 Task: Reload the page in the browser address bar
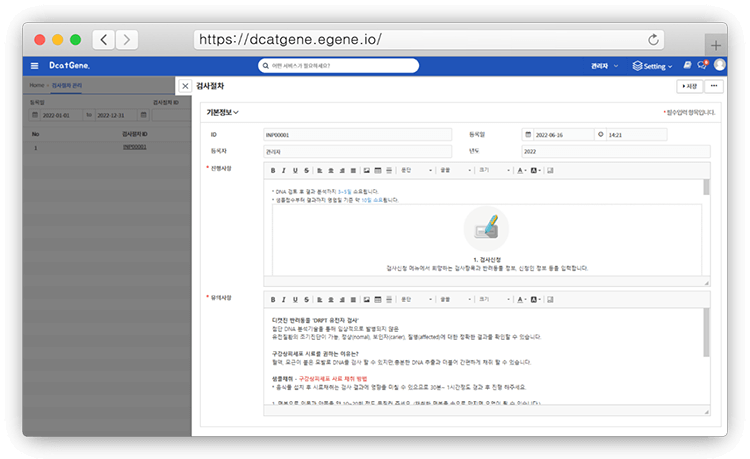click(x=654, y=40)
